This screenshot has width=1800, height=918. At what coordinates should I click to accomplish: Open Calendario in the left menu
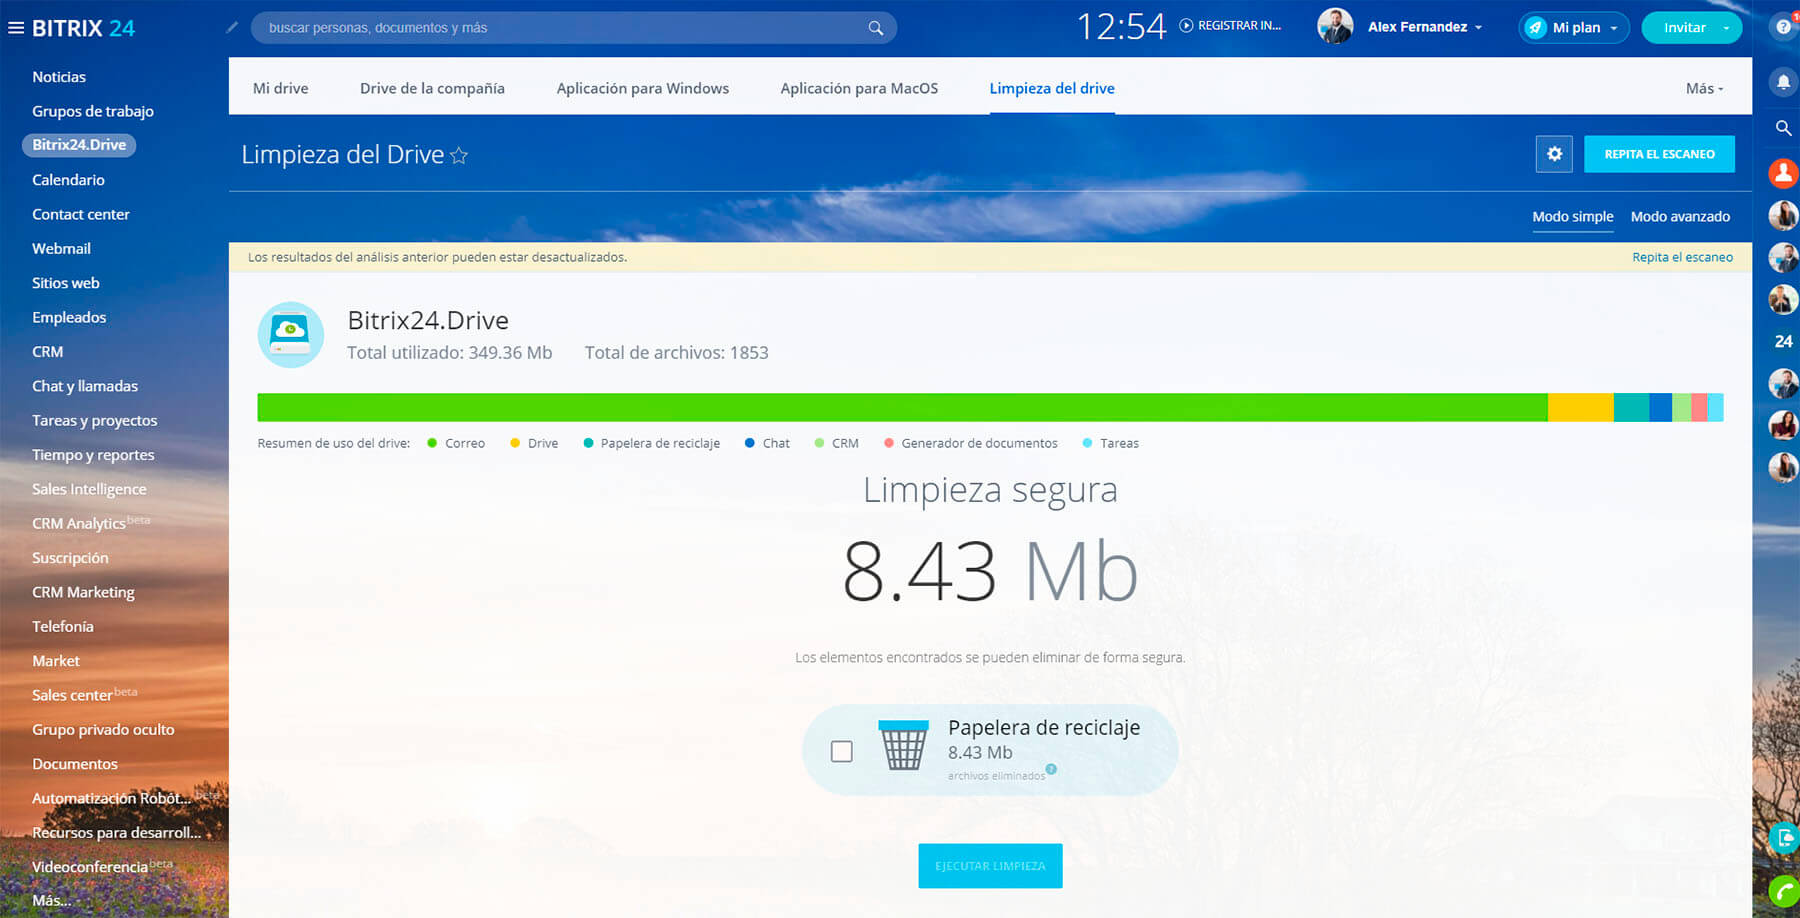pyautogui.click(x=68, y=180)
